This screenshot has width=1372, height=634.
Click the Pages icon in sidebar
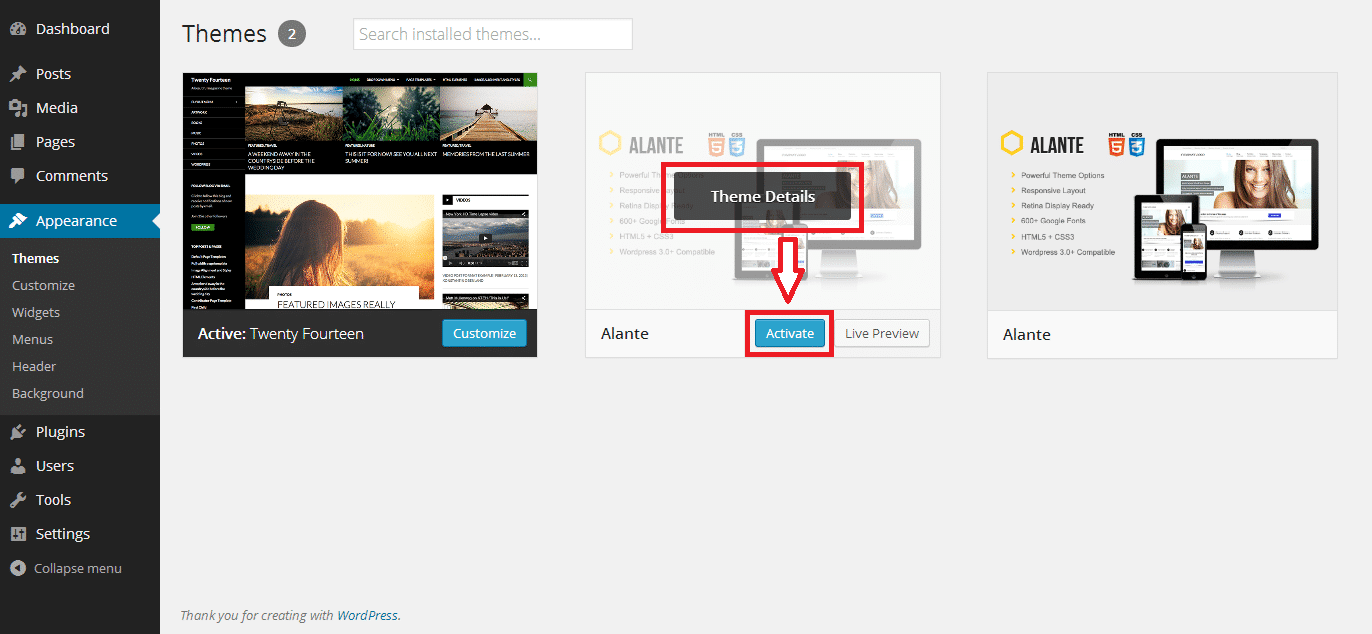[x=18, y=142]
